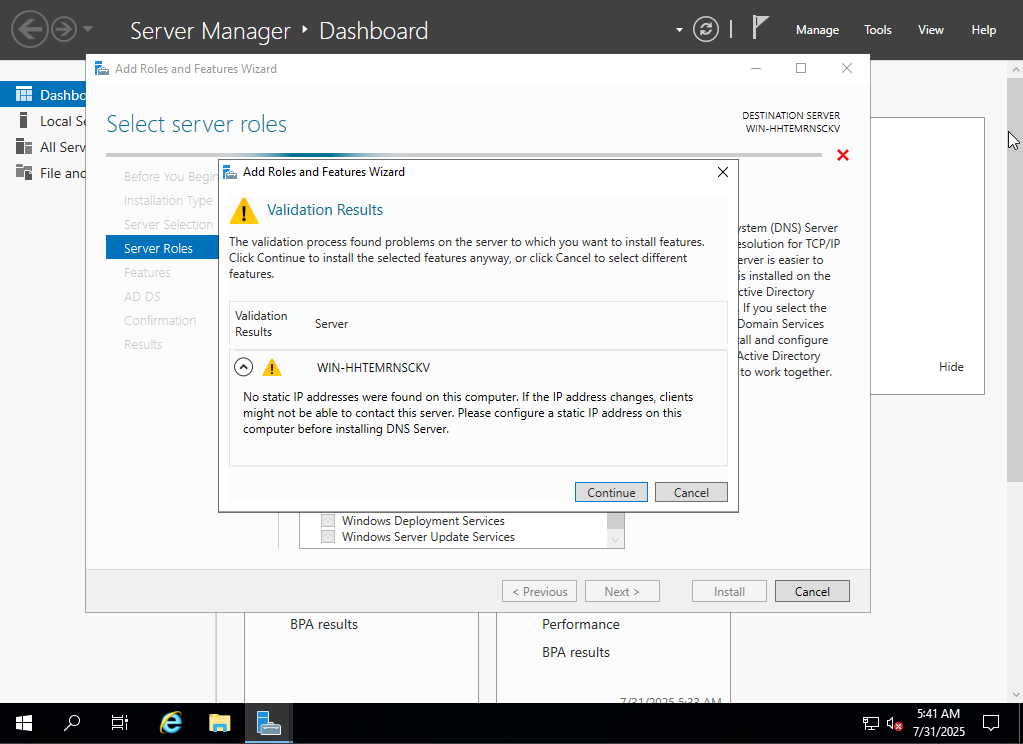The image size is (1023, 744).
Task: Open dropdown arrow left of refresh icon
Action: [680, 29]
